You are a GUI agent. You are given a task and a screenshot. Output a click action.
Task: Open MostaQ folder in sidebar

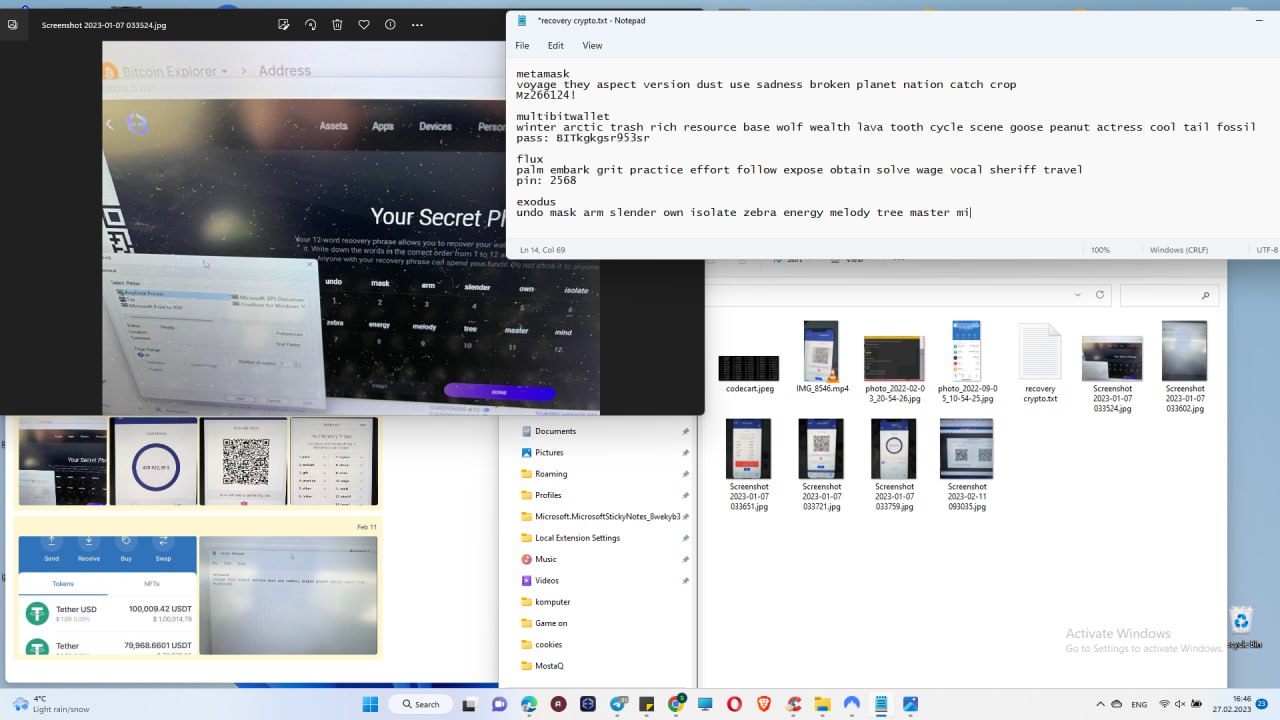pyautogui.click(x=549, y=666)
